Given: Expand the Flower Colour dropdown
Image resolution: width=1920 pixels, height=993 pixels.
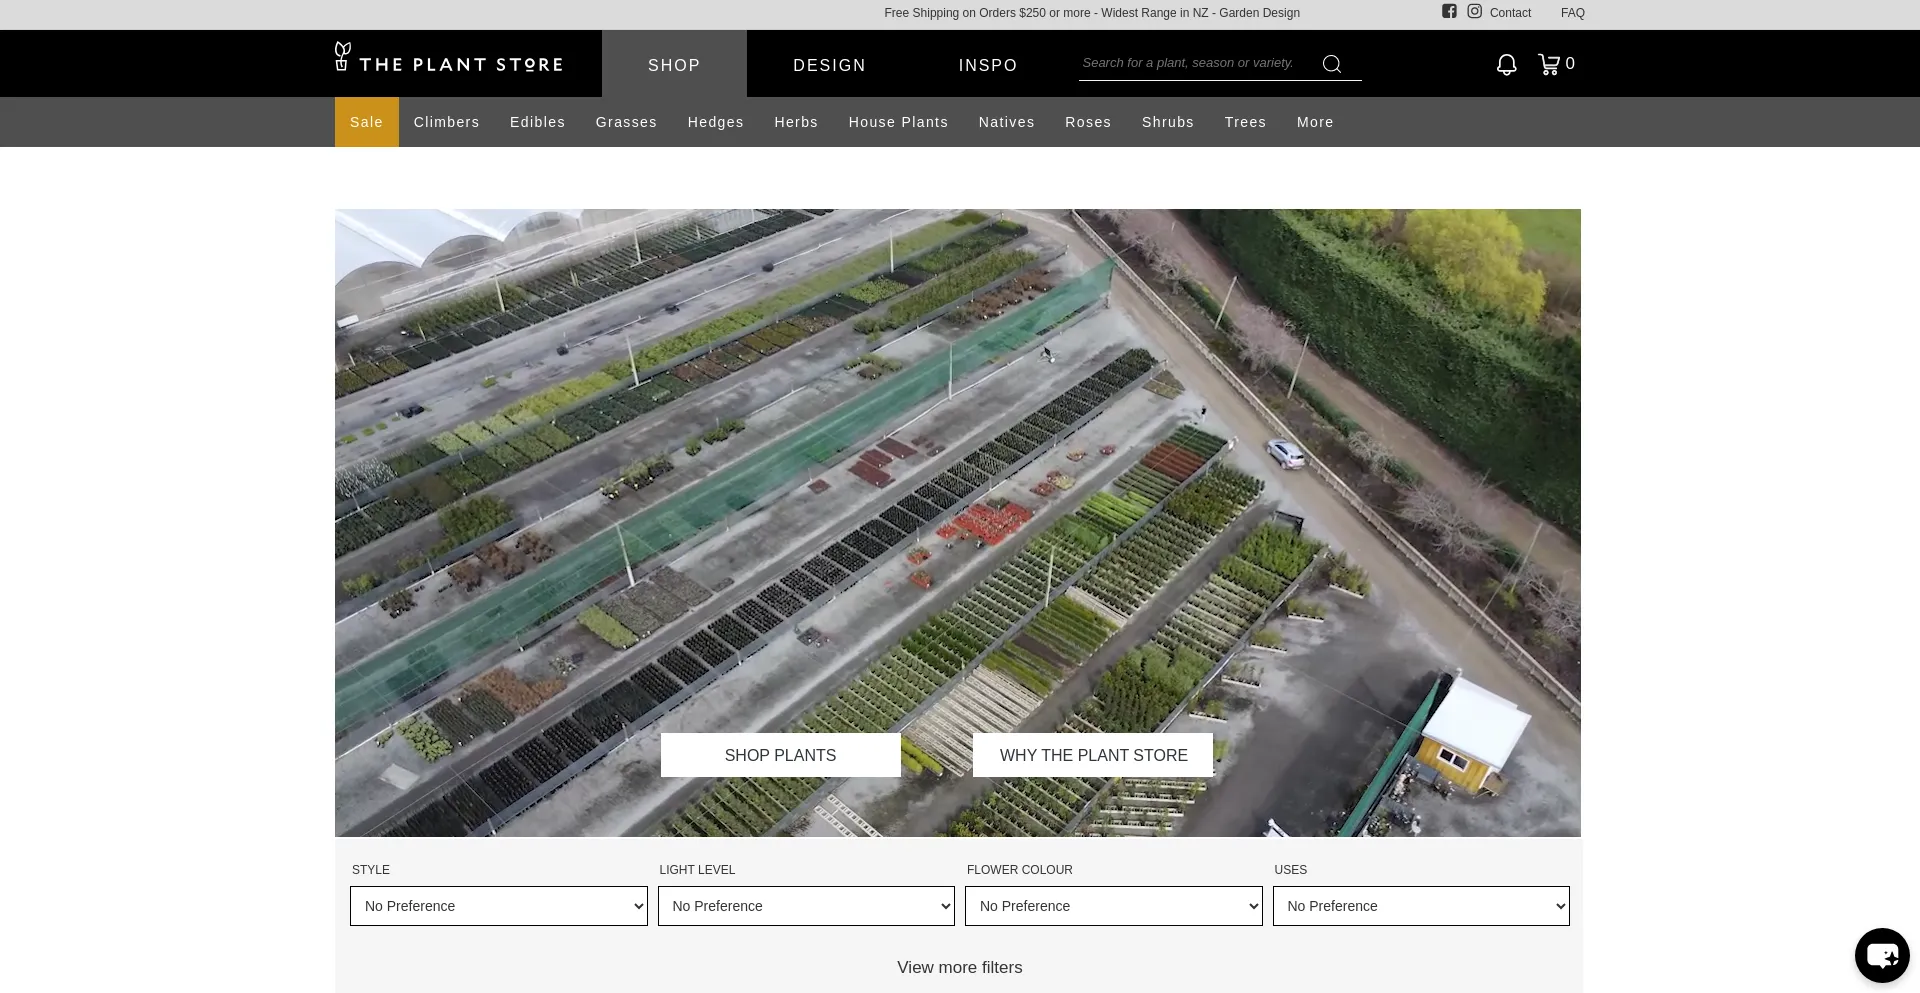Looking at the screenshot, I should tap(1113, 906).
